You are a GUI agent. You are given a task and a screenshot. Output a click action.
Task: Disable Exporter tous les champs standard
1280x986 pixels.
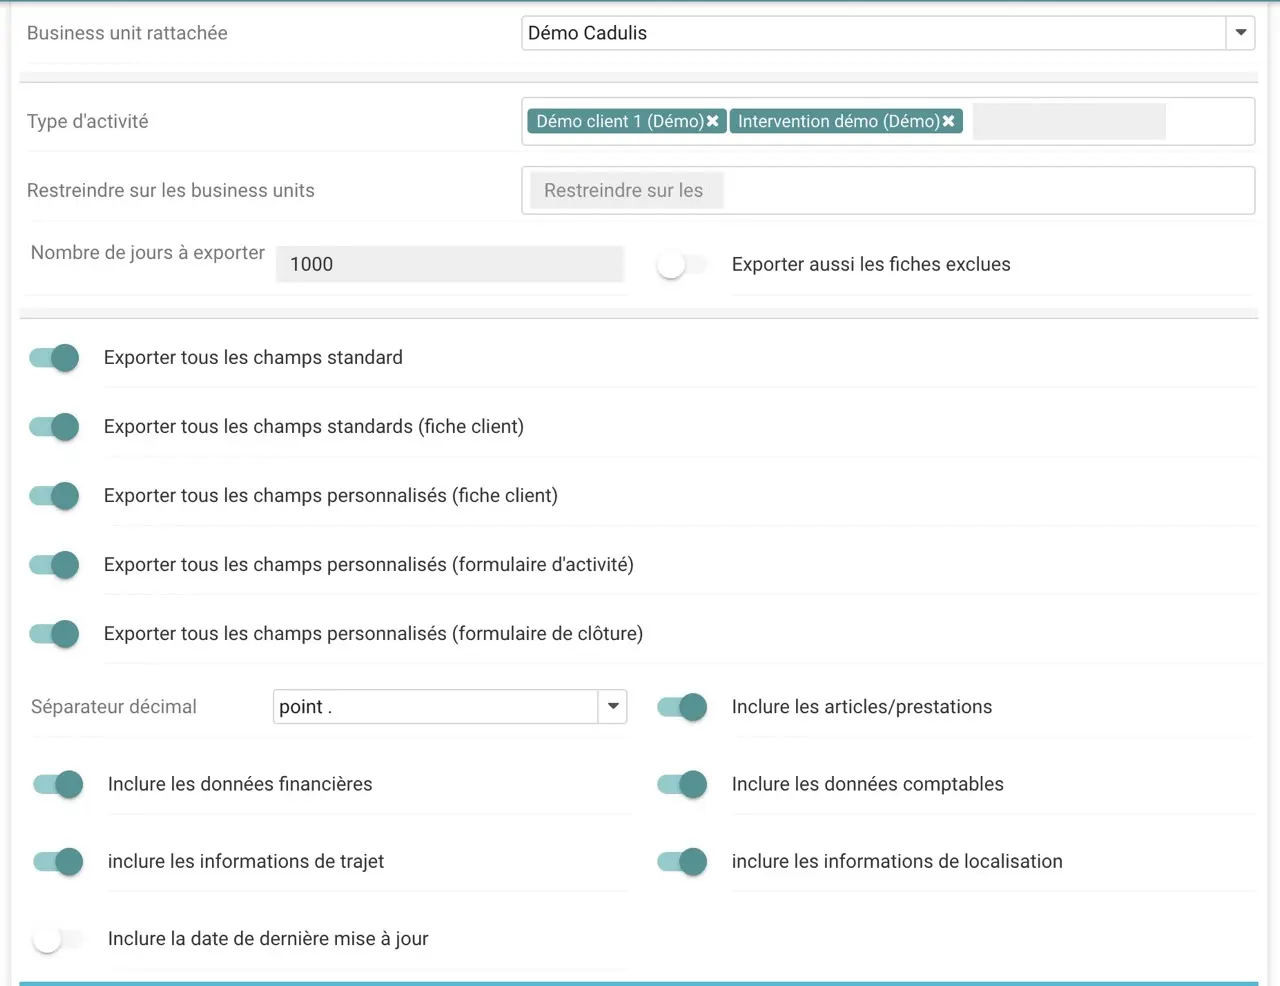pyautogui.click(x=55, y=358)
